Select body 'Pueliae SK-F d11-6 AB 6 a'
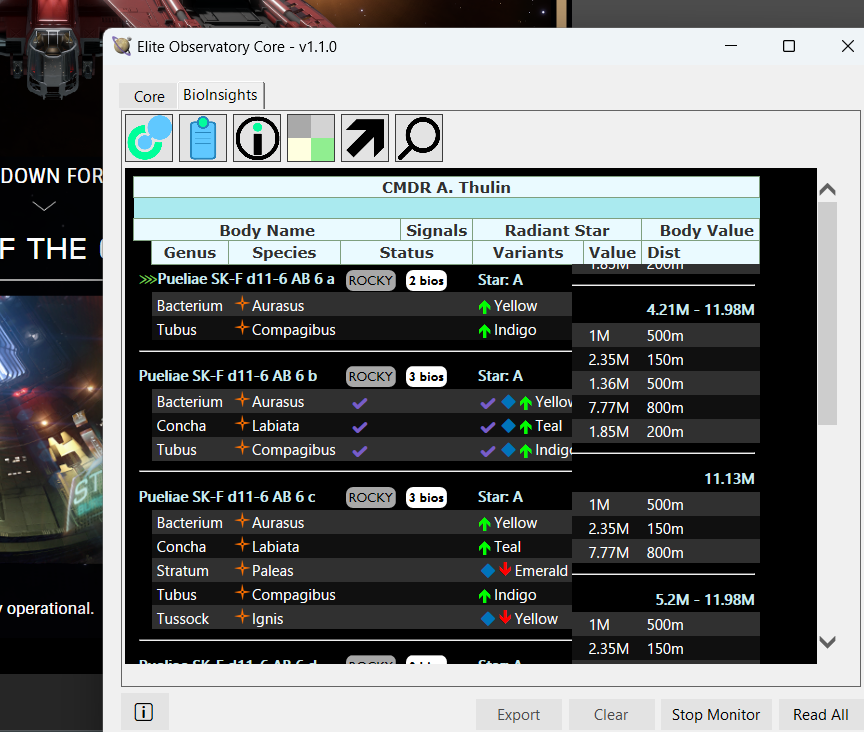 246,279
